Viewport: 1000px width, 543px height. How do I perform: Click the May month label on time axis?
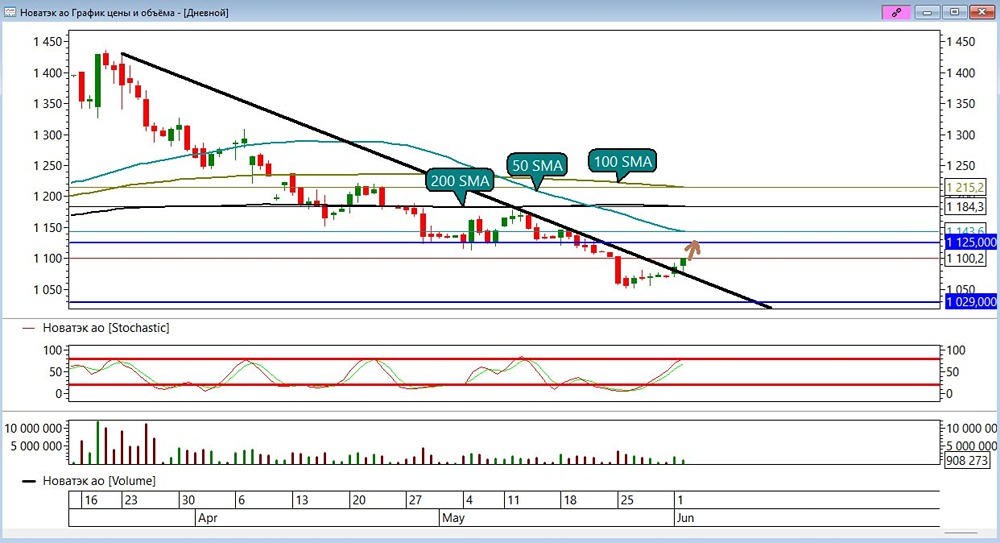[x=453, y=517]
